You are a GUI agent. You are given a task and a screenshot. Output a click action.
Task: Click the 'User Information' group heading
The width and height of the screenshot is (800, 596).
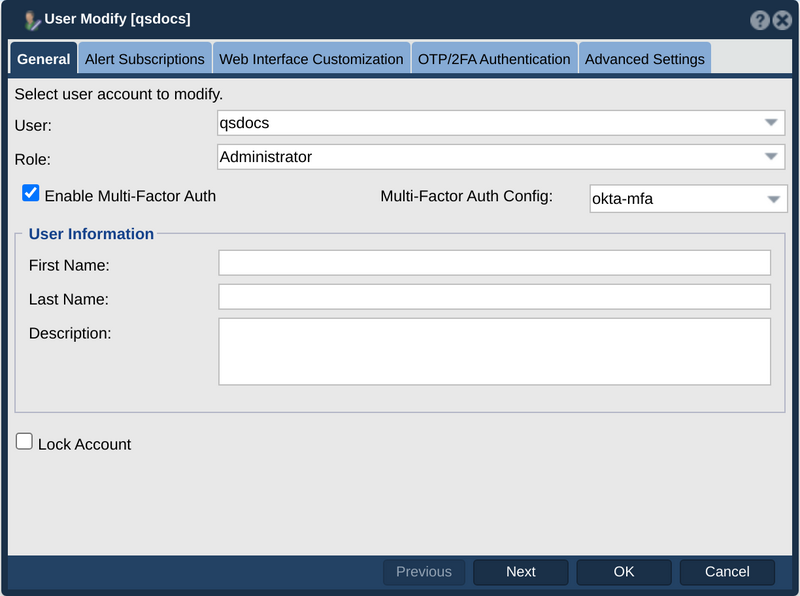pos(91,234)
